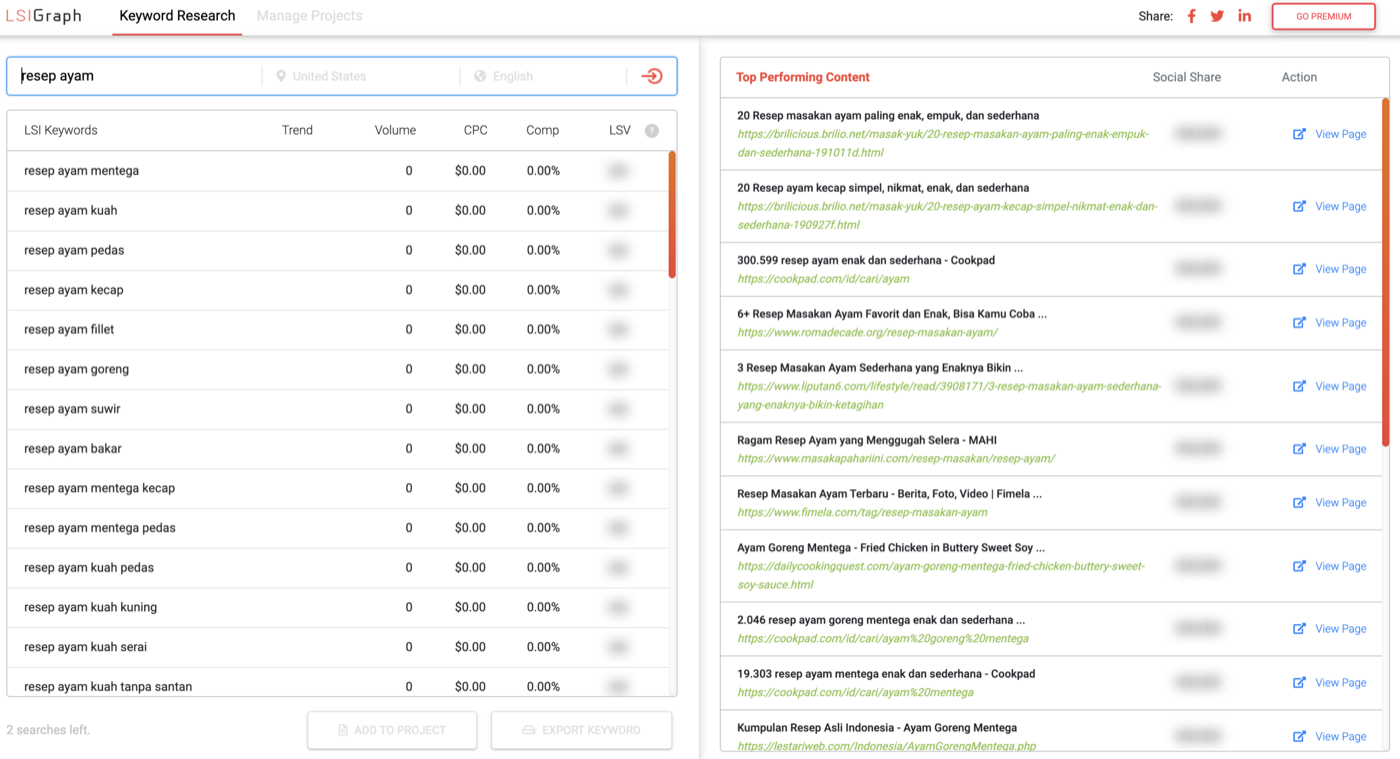Viewport: 1400px width, 759px height.
Task: Sort by the Volume column header
Action: point(395,130)
